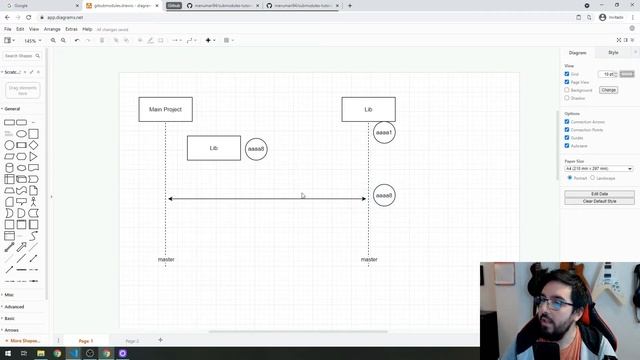This screenshot has height=360, width=640.
Task: Collapse the General shapes section
Action: point(12,109)
